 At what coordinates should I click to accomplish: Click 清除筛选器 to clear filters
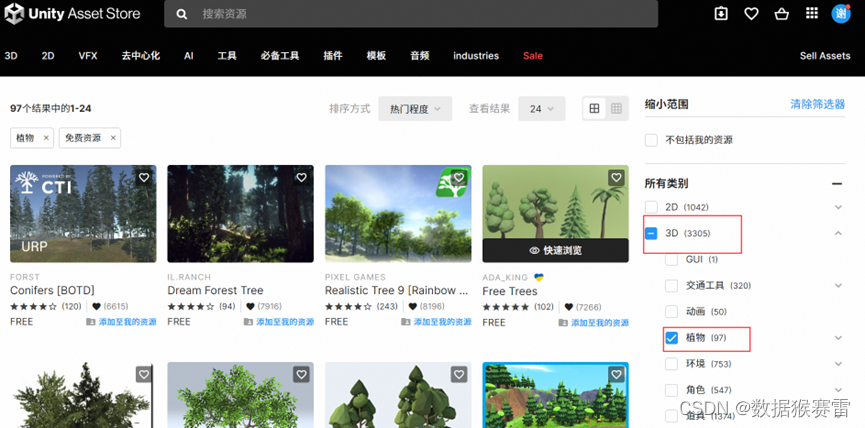click(818, 104)
